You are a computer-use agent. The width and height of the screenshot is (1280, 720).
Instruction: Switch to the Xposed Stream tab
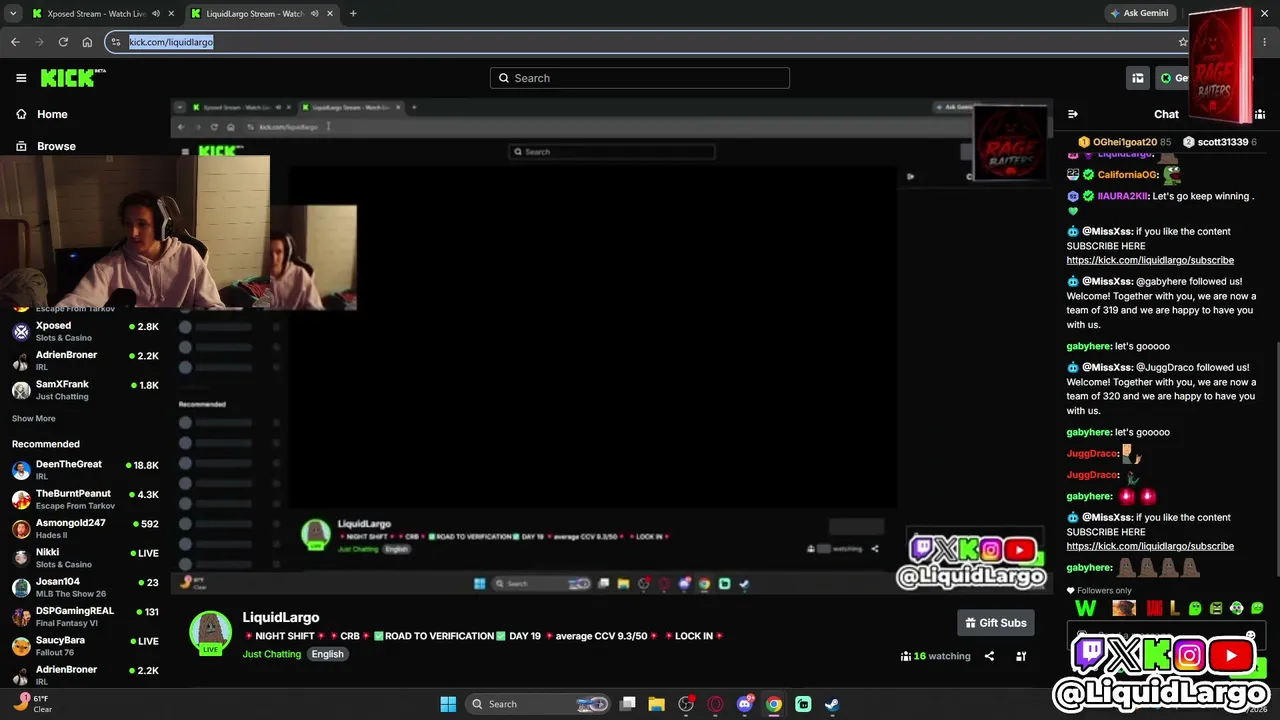[102, 14]
